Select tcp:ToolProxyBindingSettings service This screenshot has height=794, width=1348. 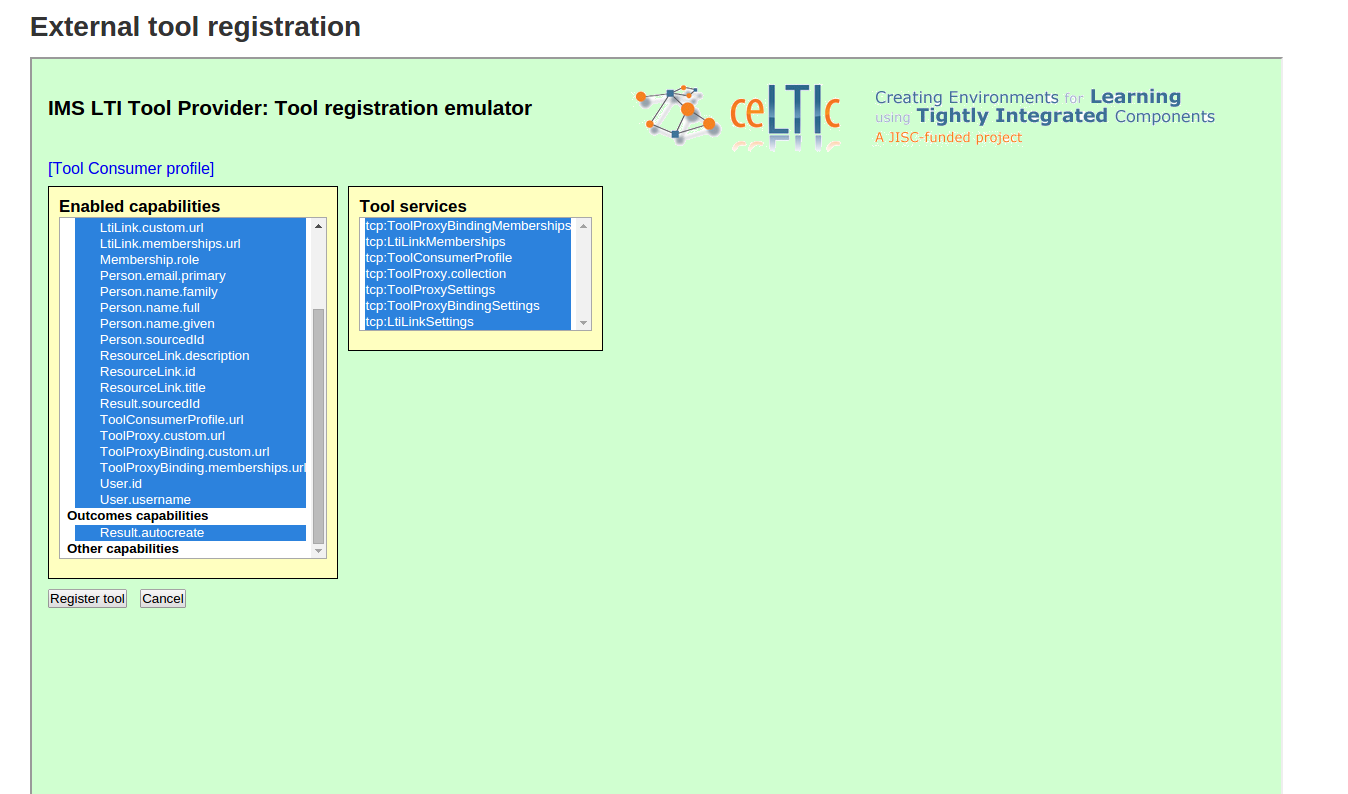point(468,305)
